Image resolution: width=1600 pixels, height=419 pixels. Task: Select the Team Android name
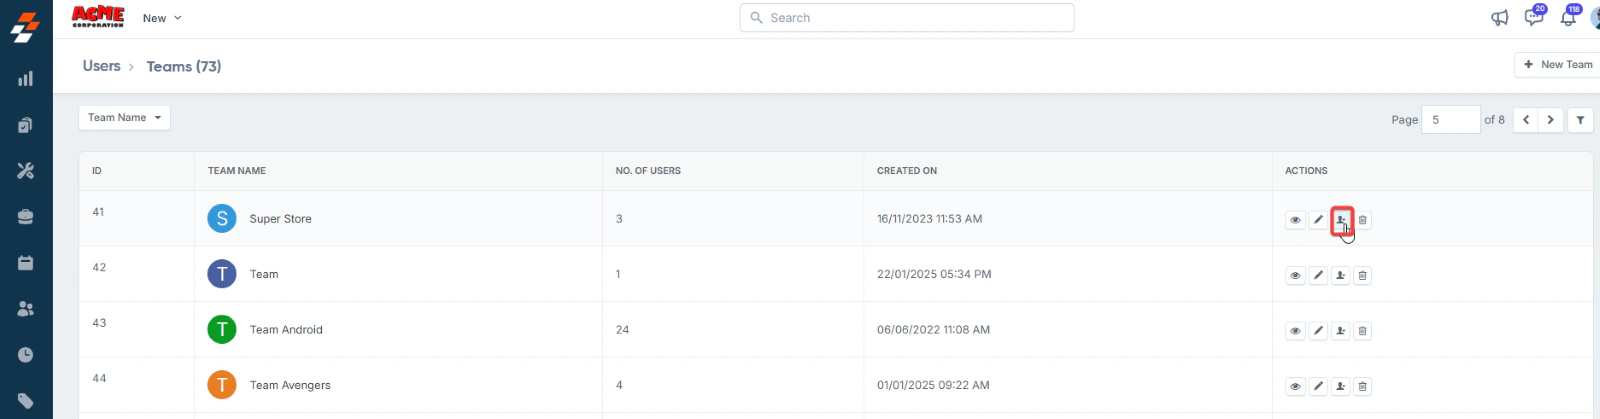pos(286,330)
